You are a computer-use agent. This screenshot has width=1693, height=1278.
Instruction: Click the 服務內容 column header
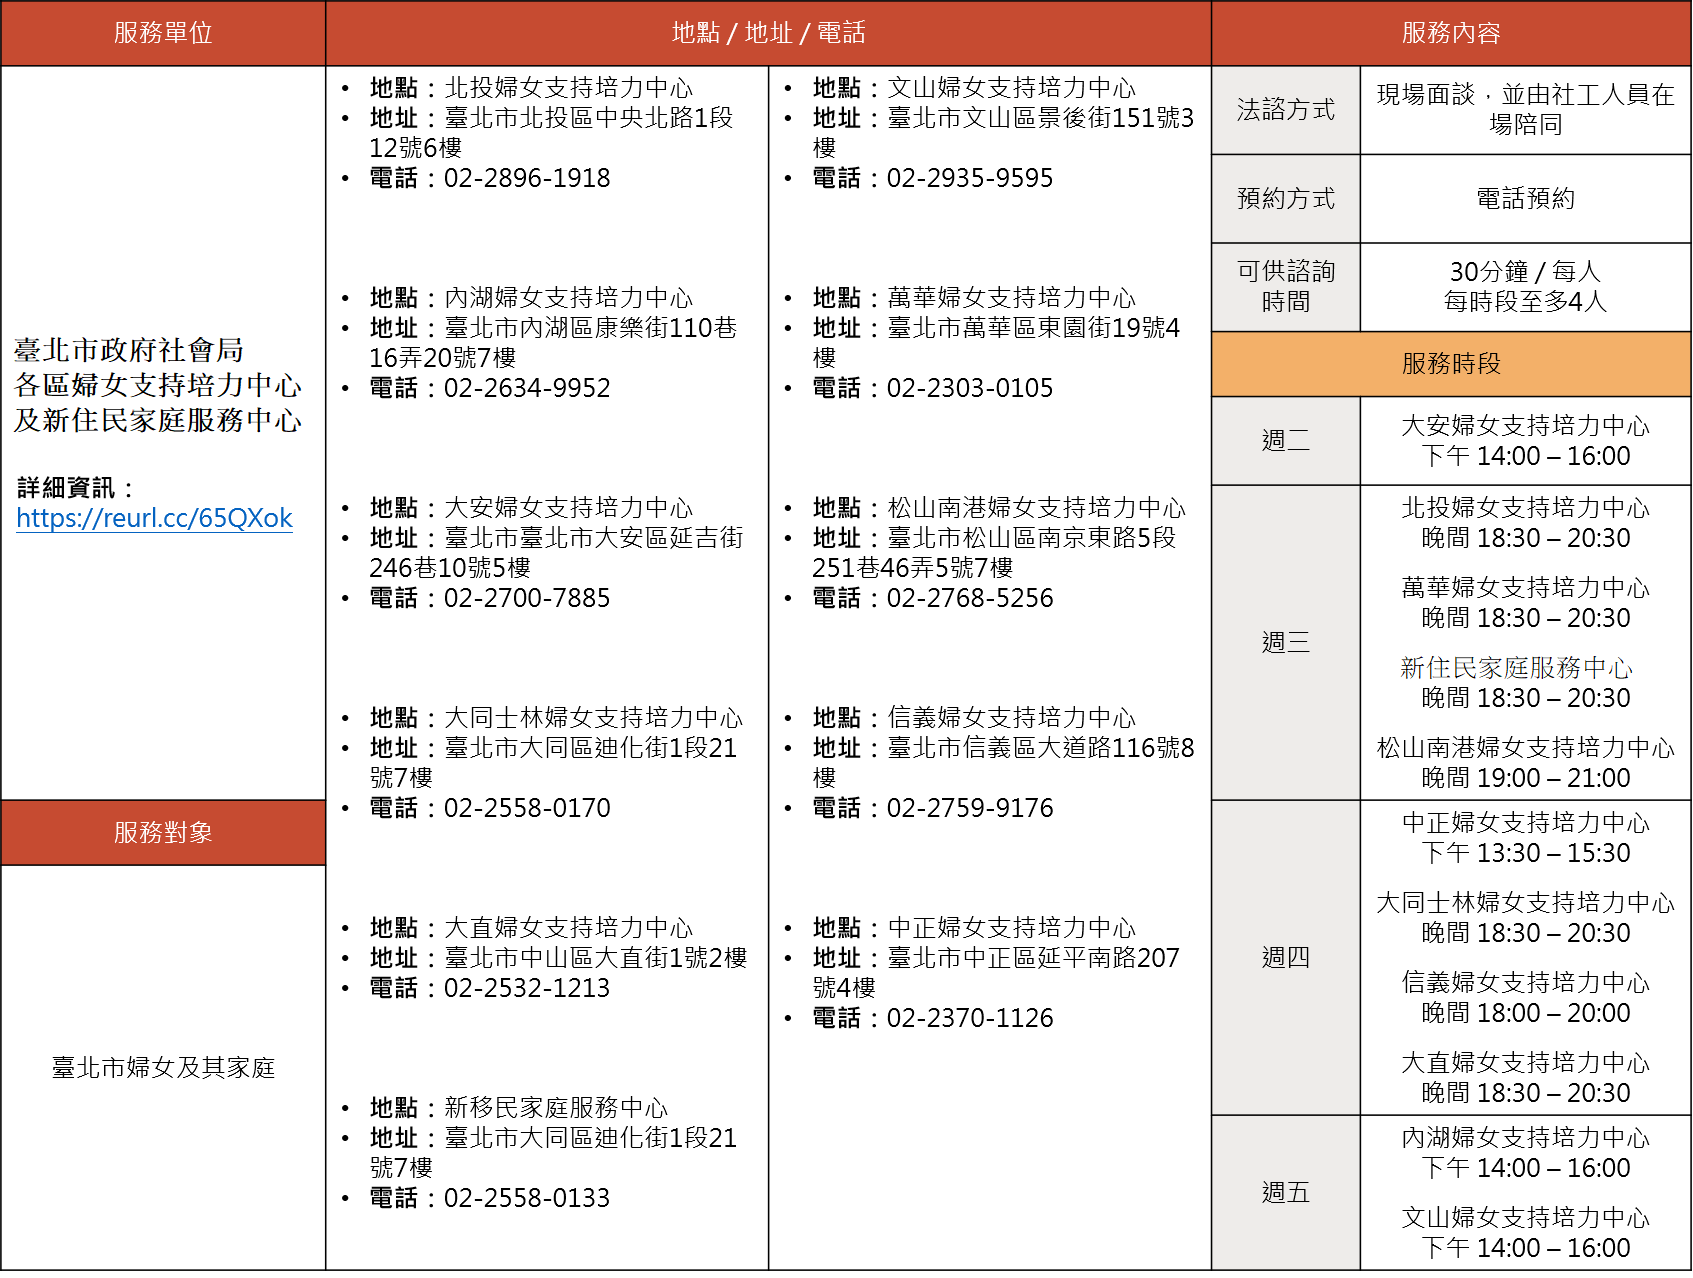pyautogui.click(x=1452, y=33)
